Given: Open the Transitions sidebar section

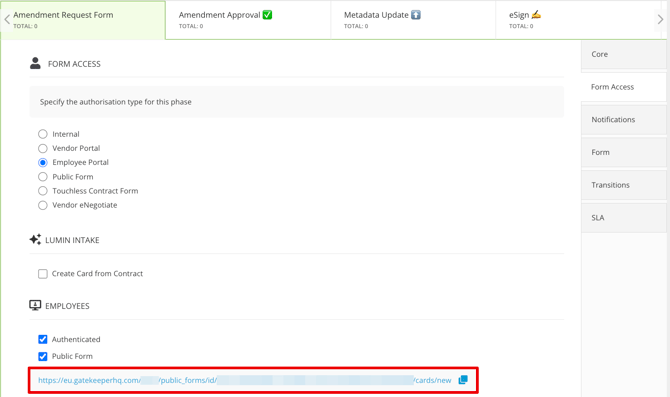Looking at the screenshot, I should [x=623, y=185].
